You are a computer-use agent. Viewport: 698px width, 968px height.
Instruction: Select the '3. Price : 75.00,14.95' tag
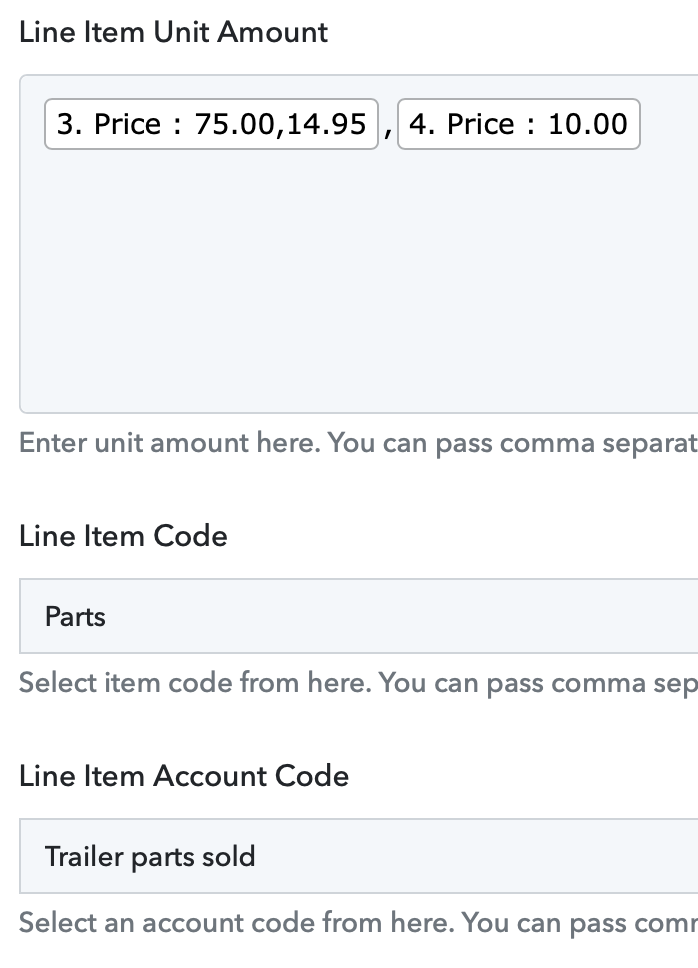pyautogui.click(x=211, y=124)
